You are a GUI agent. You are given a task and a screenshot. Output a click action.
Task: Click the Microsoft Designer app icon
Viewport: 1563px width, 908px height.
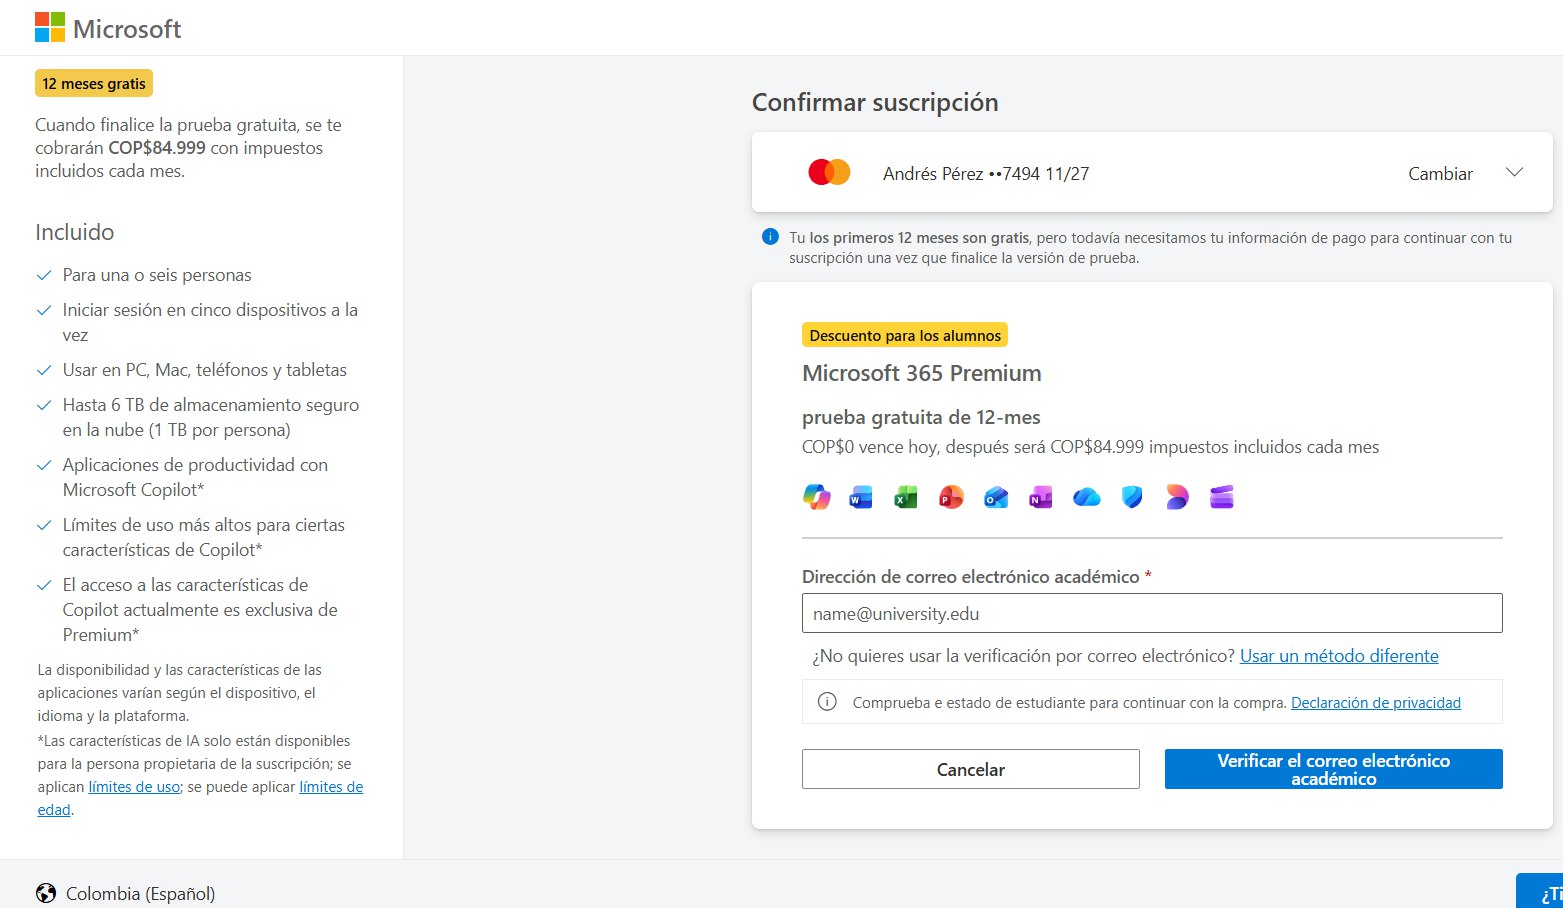pos(1177,497)
